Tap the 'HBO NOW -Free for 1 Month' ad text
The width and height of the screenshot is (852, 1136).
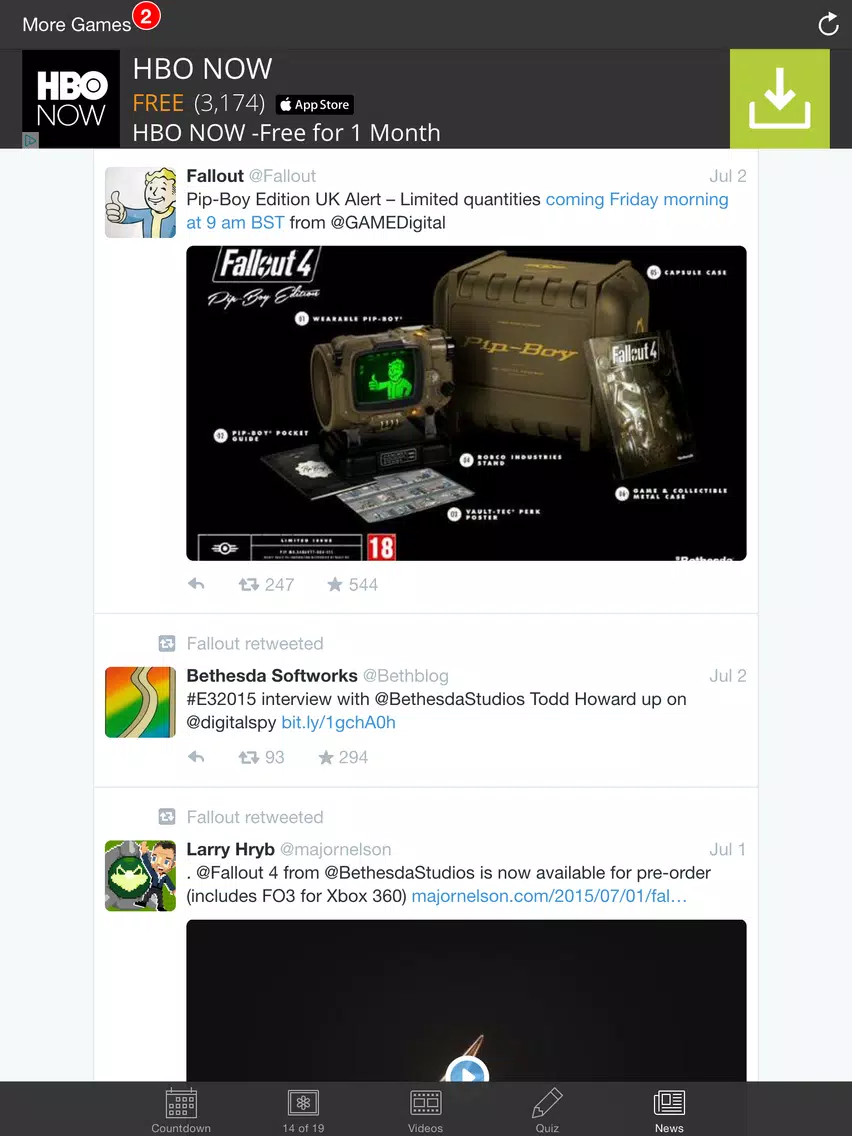click(286, 133)
